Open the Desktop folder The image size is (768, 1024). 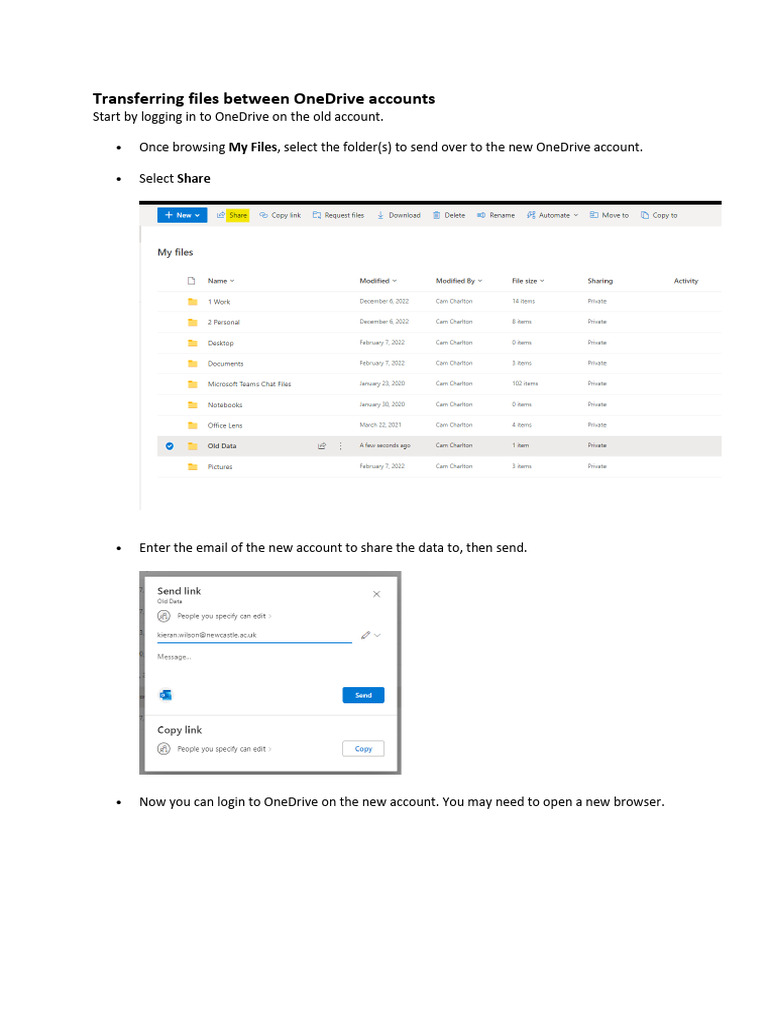(x=220, y=343)
